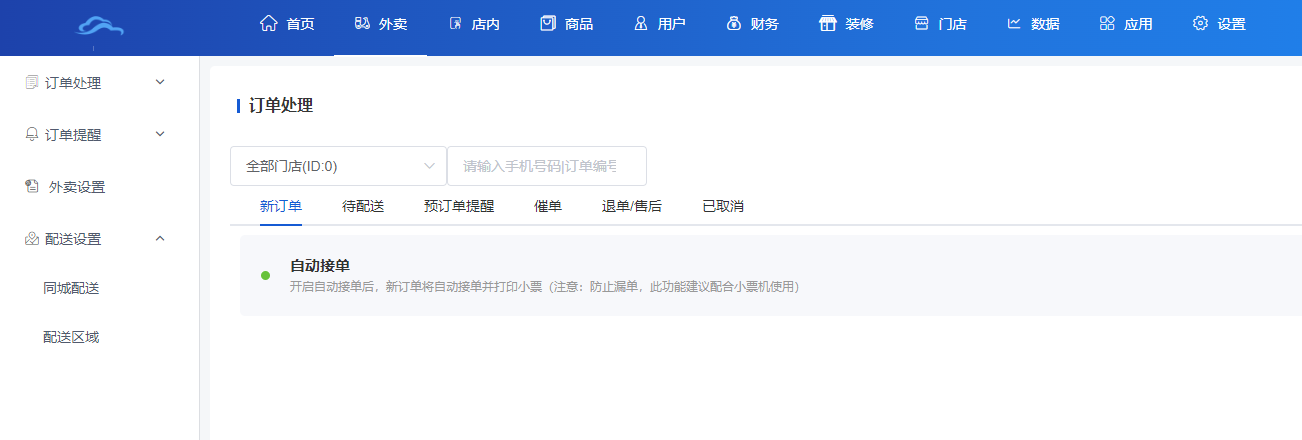Open 外卖设置 in the sidebar

pyautogui.click(x=77, y=187)
